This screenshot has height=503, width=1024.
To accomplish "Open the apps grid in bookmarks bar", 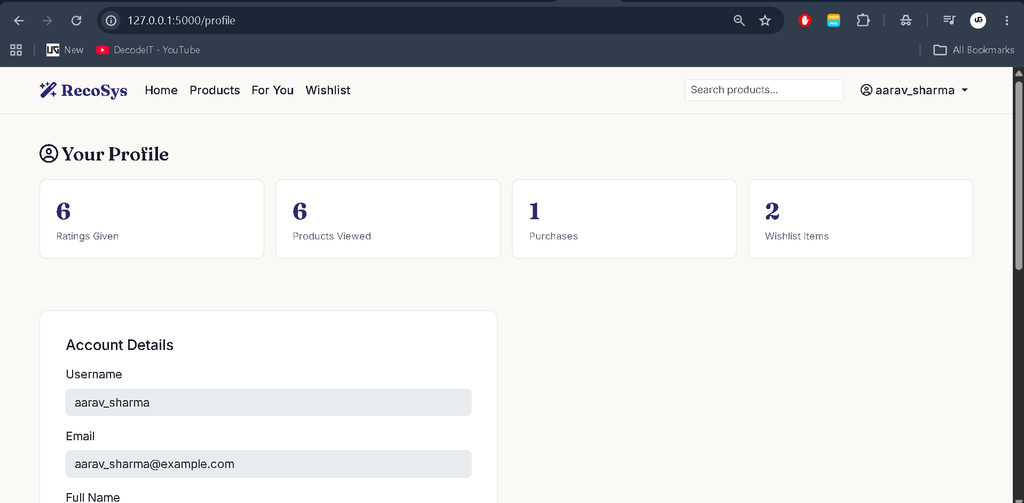I will [16, 50].
